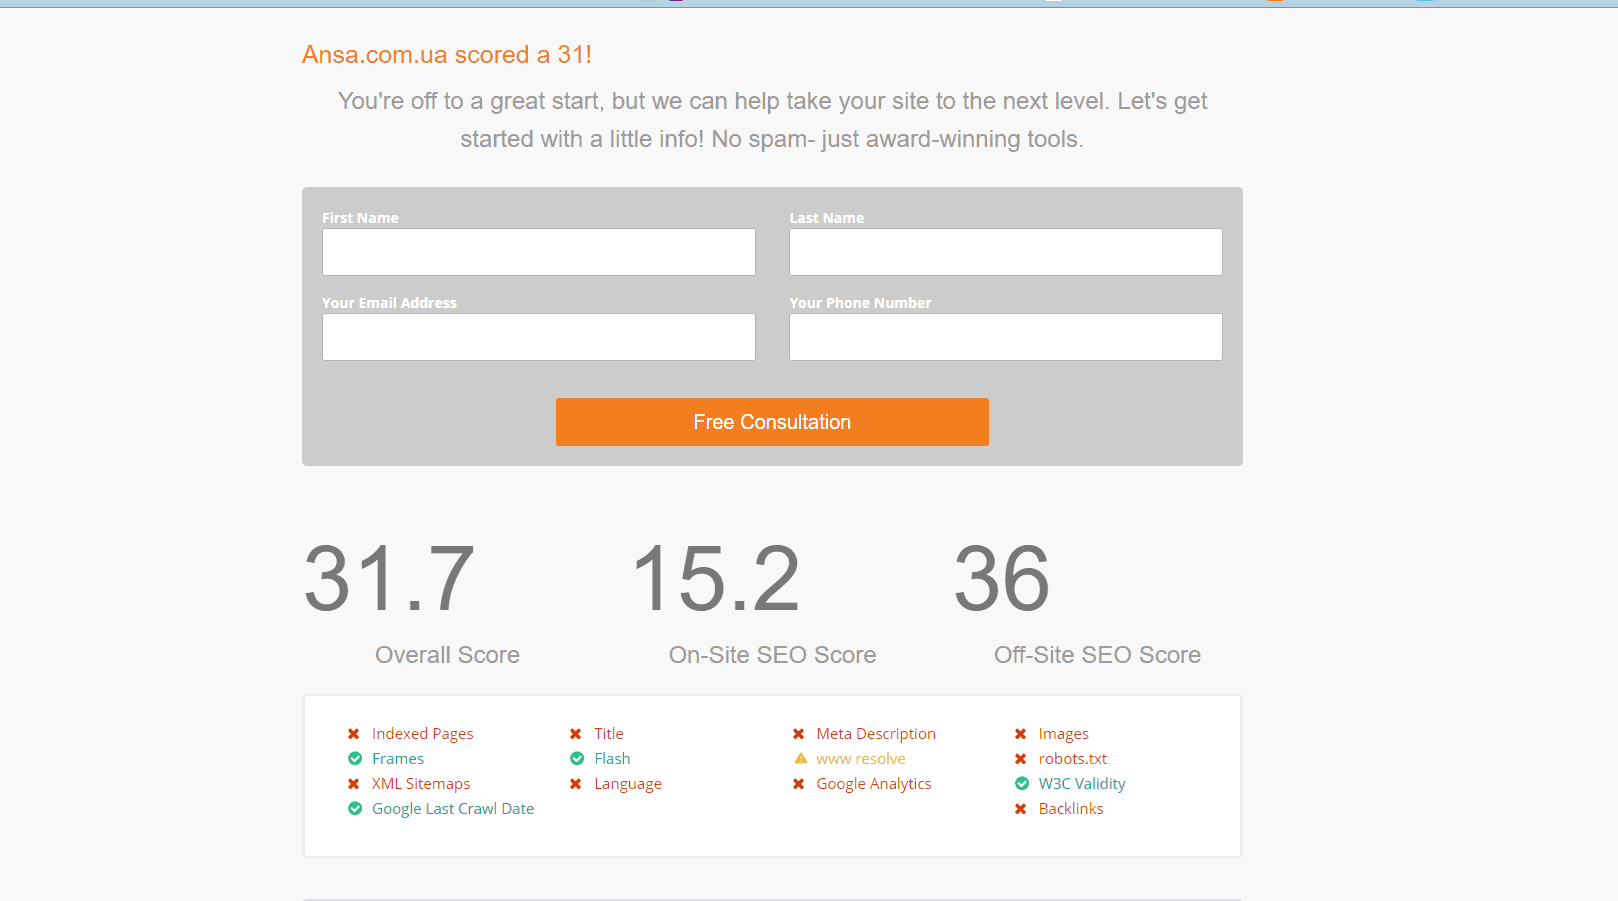
Task: Open the robots.txt result link
Action: [1073, 759]
